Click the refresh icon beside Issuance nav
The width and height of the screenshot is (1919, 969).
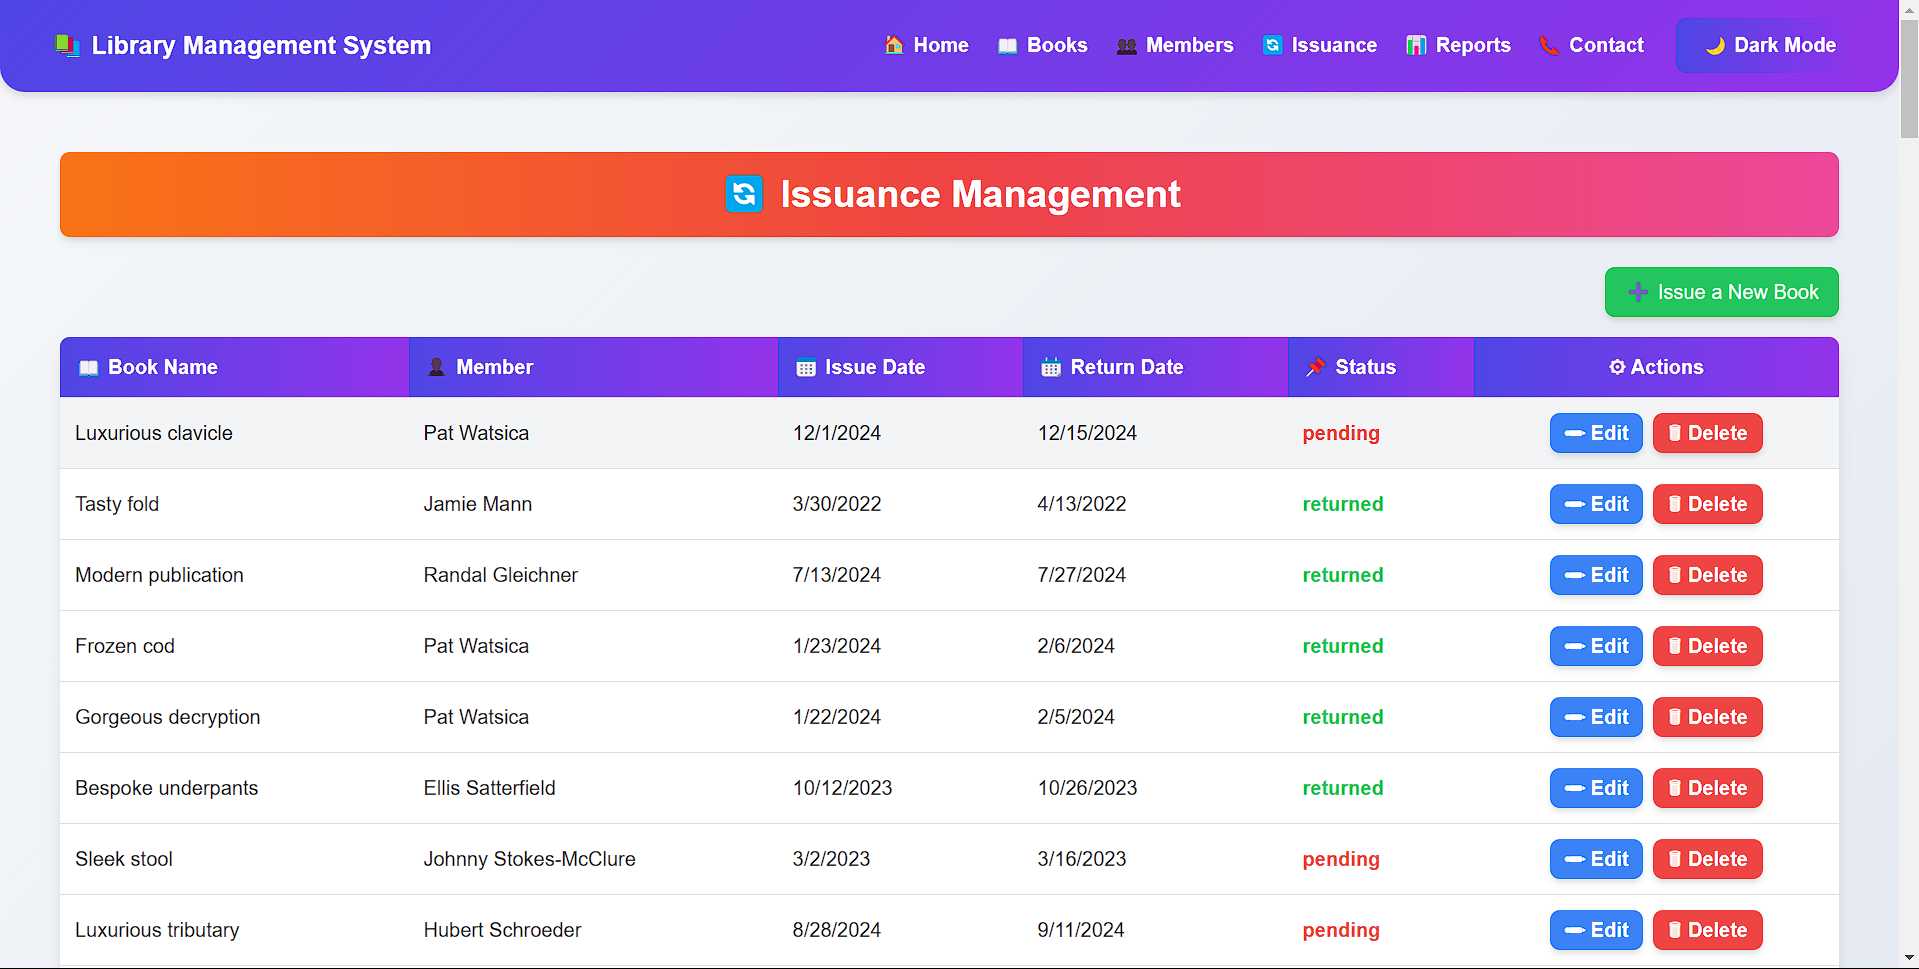(1272, 45)
